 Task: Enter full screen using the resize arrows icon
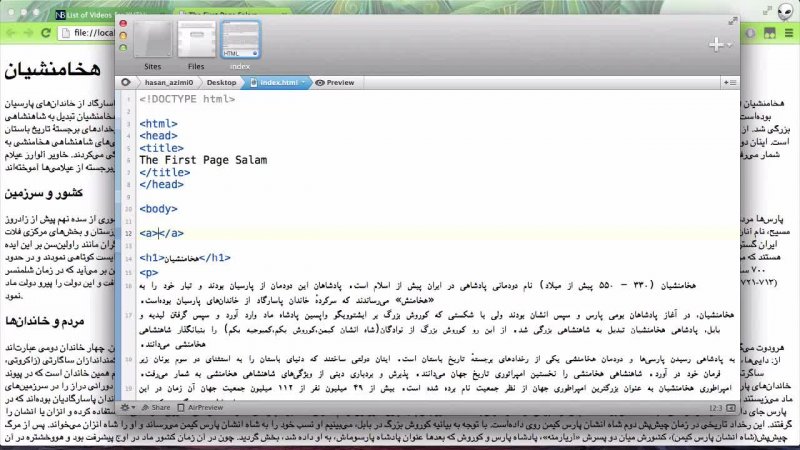[734, 23]
